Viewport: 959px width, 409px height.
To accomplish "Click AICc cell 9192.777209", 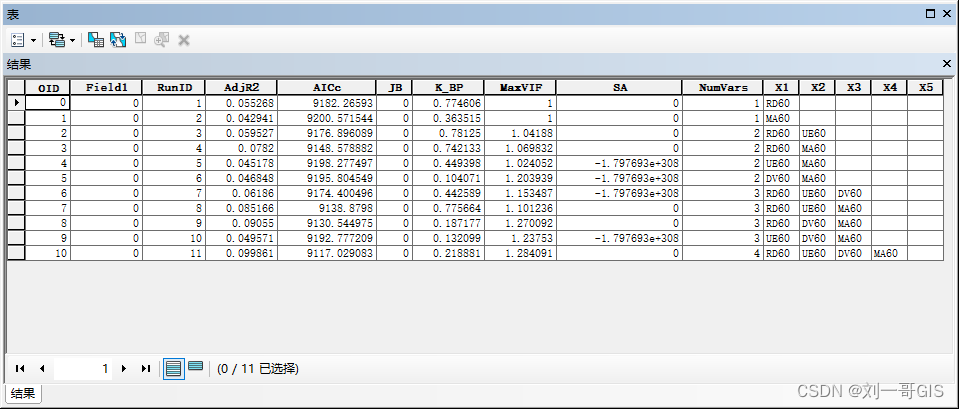I will coord(327,238).
